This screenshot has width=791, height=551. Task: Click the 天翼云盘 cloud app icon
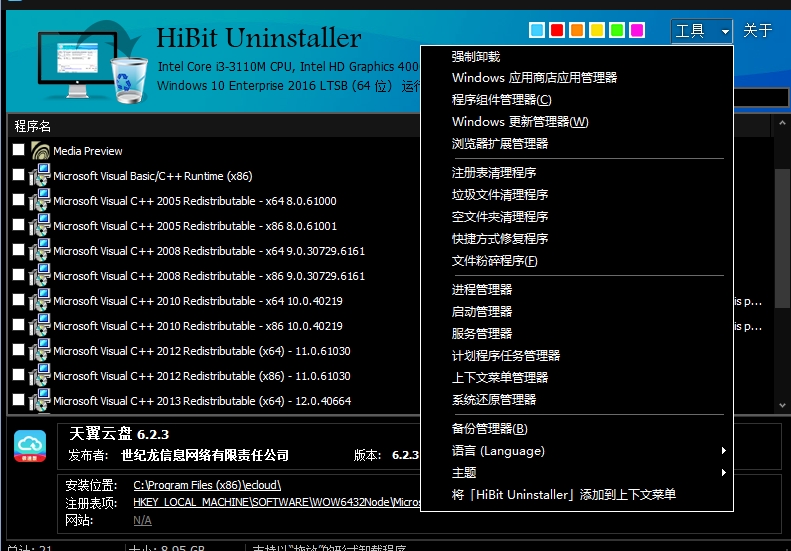tap(30, 446)
